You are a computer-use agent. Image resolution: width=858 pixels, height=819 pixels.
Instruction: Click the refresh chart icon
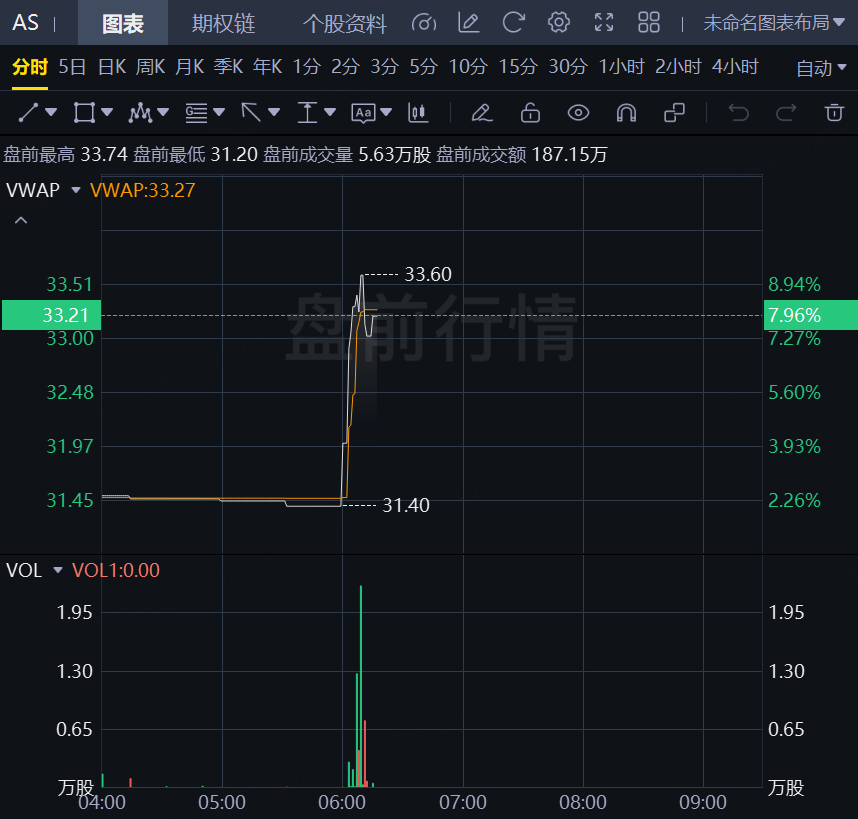[x=513, y=23]
